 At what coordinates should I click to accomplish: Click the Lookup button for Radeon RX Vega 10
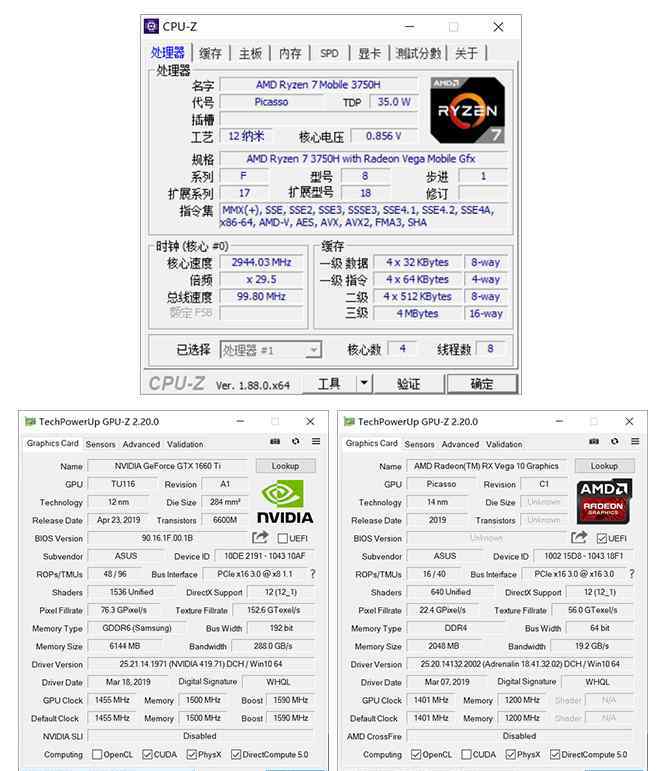point(604,466)
